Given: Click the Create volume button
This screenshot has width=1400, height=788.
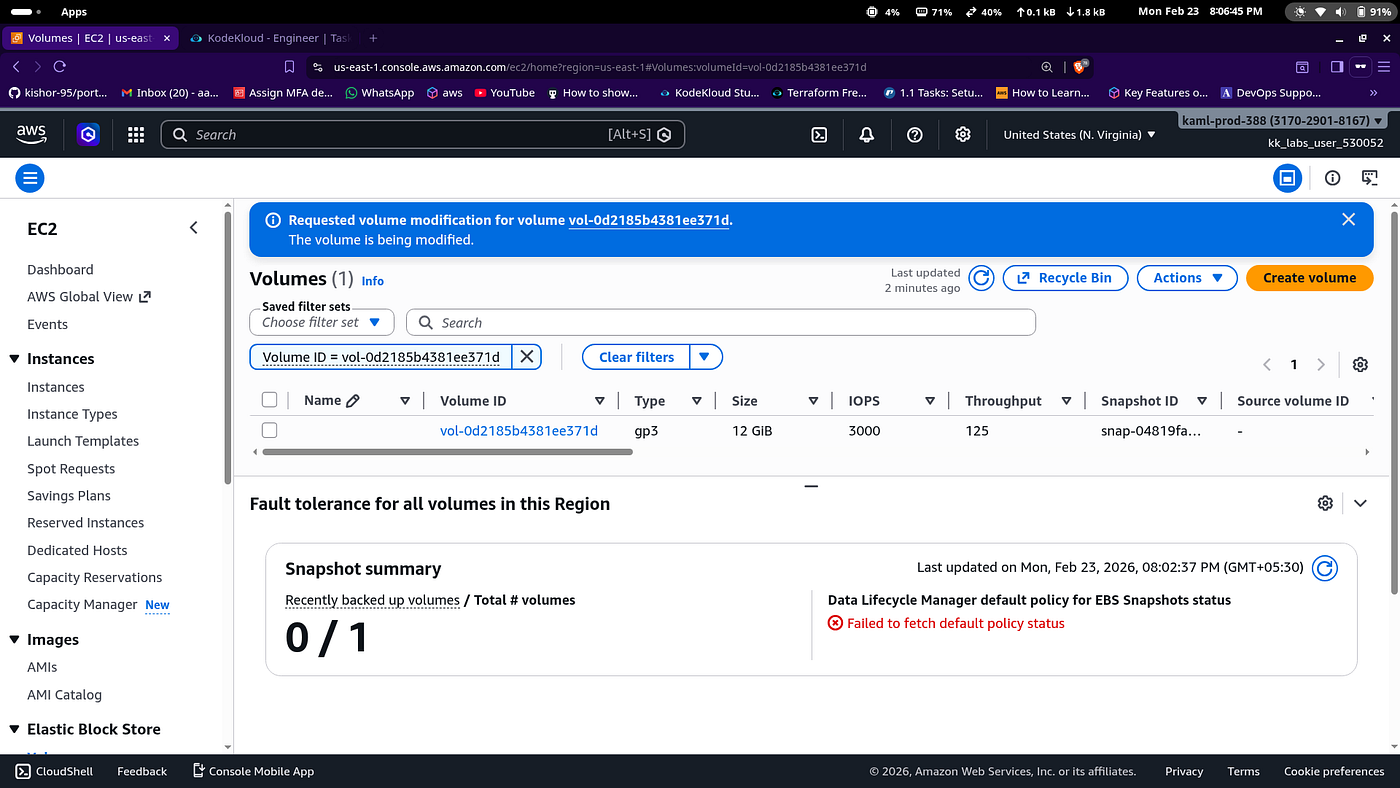Looking at the screenshot, I should click(x=1309, y=278).
